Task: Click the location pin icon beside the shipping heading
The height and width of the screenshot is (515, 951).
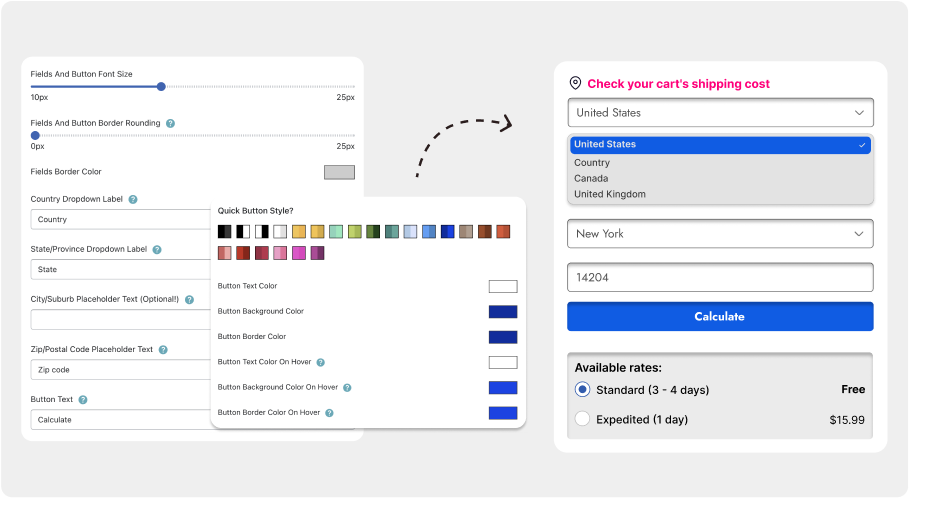Action: [575, 83]
